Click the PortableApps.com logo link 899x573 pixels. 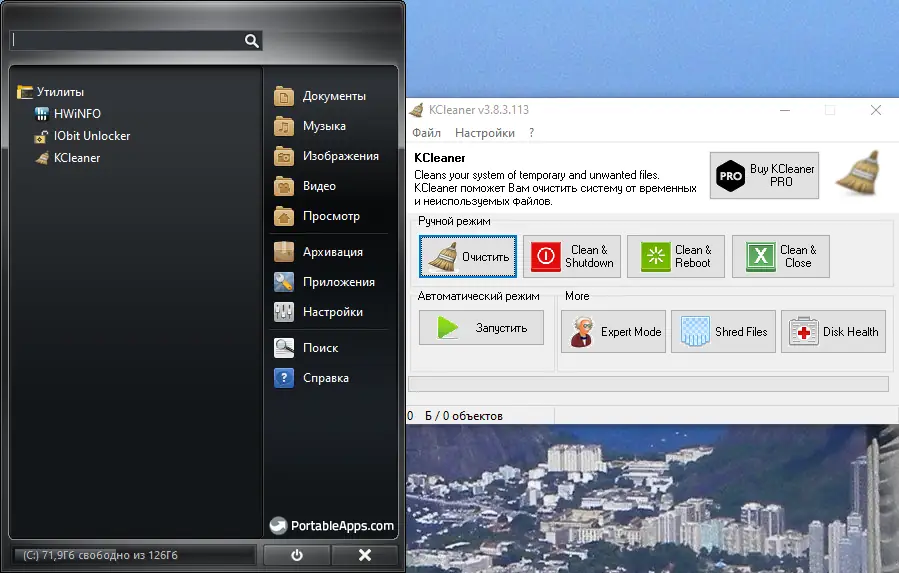click(x=332, y=525)
